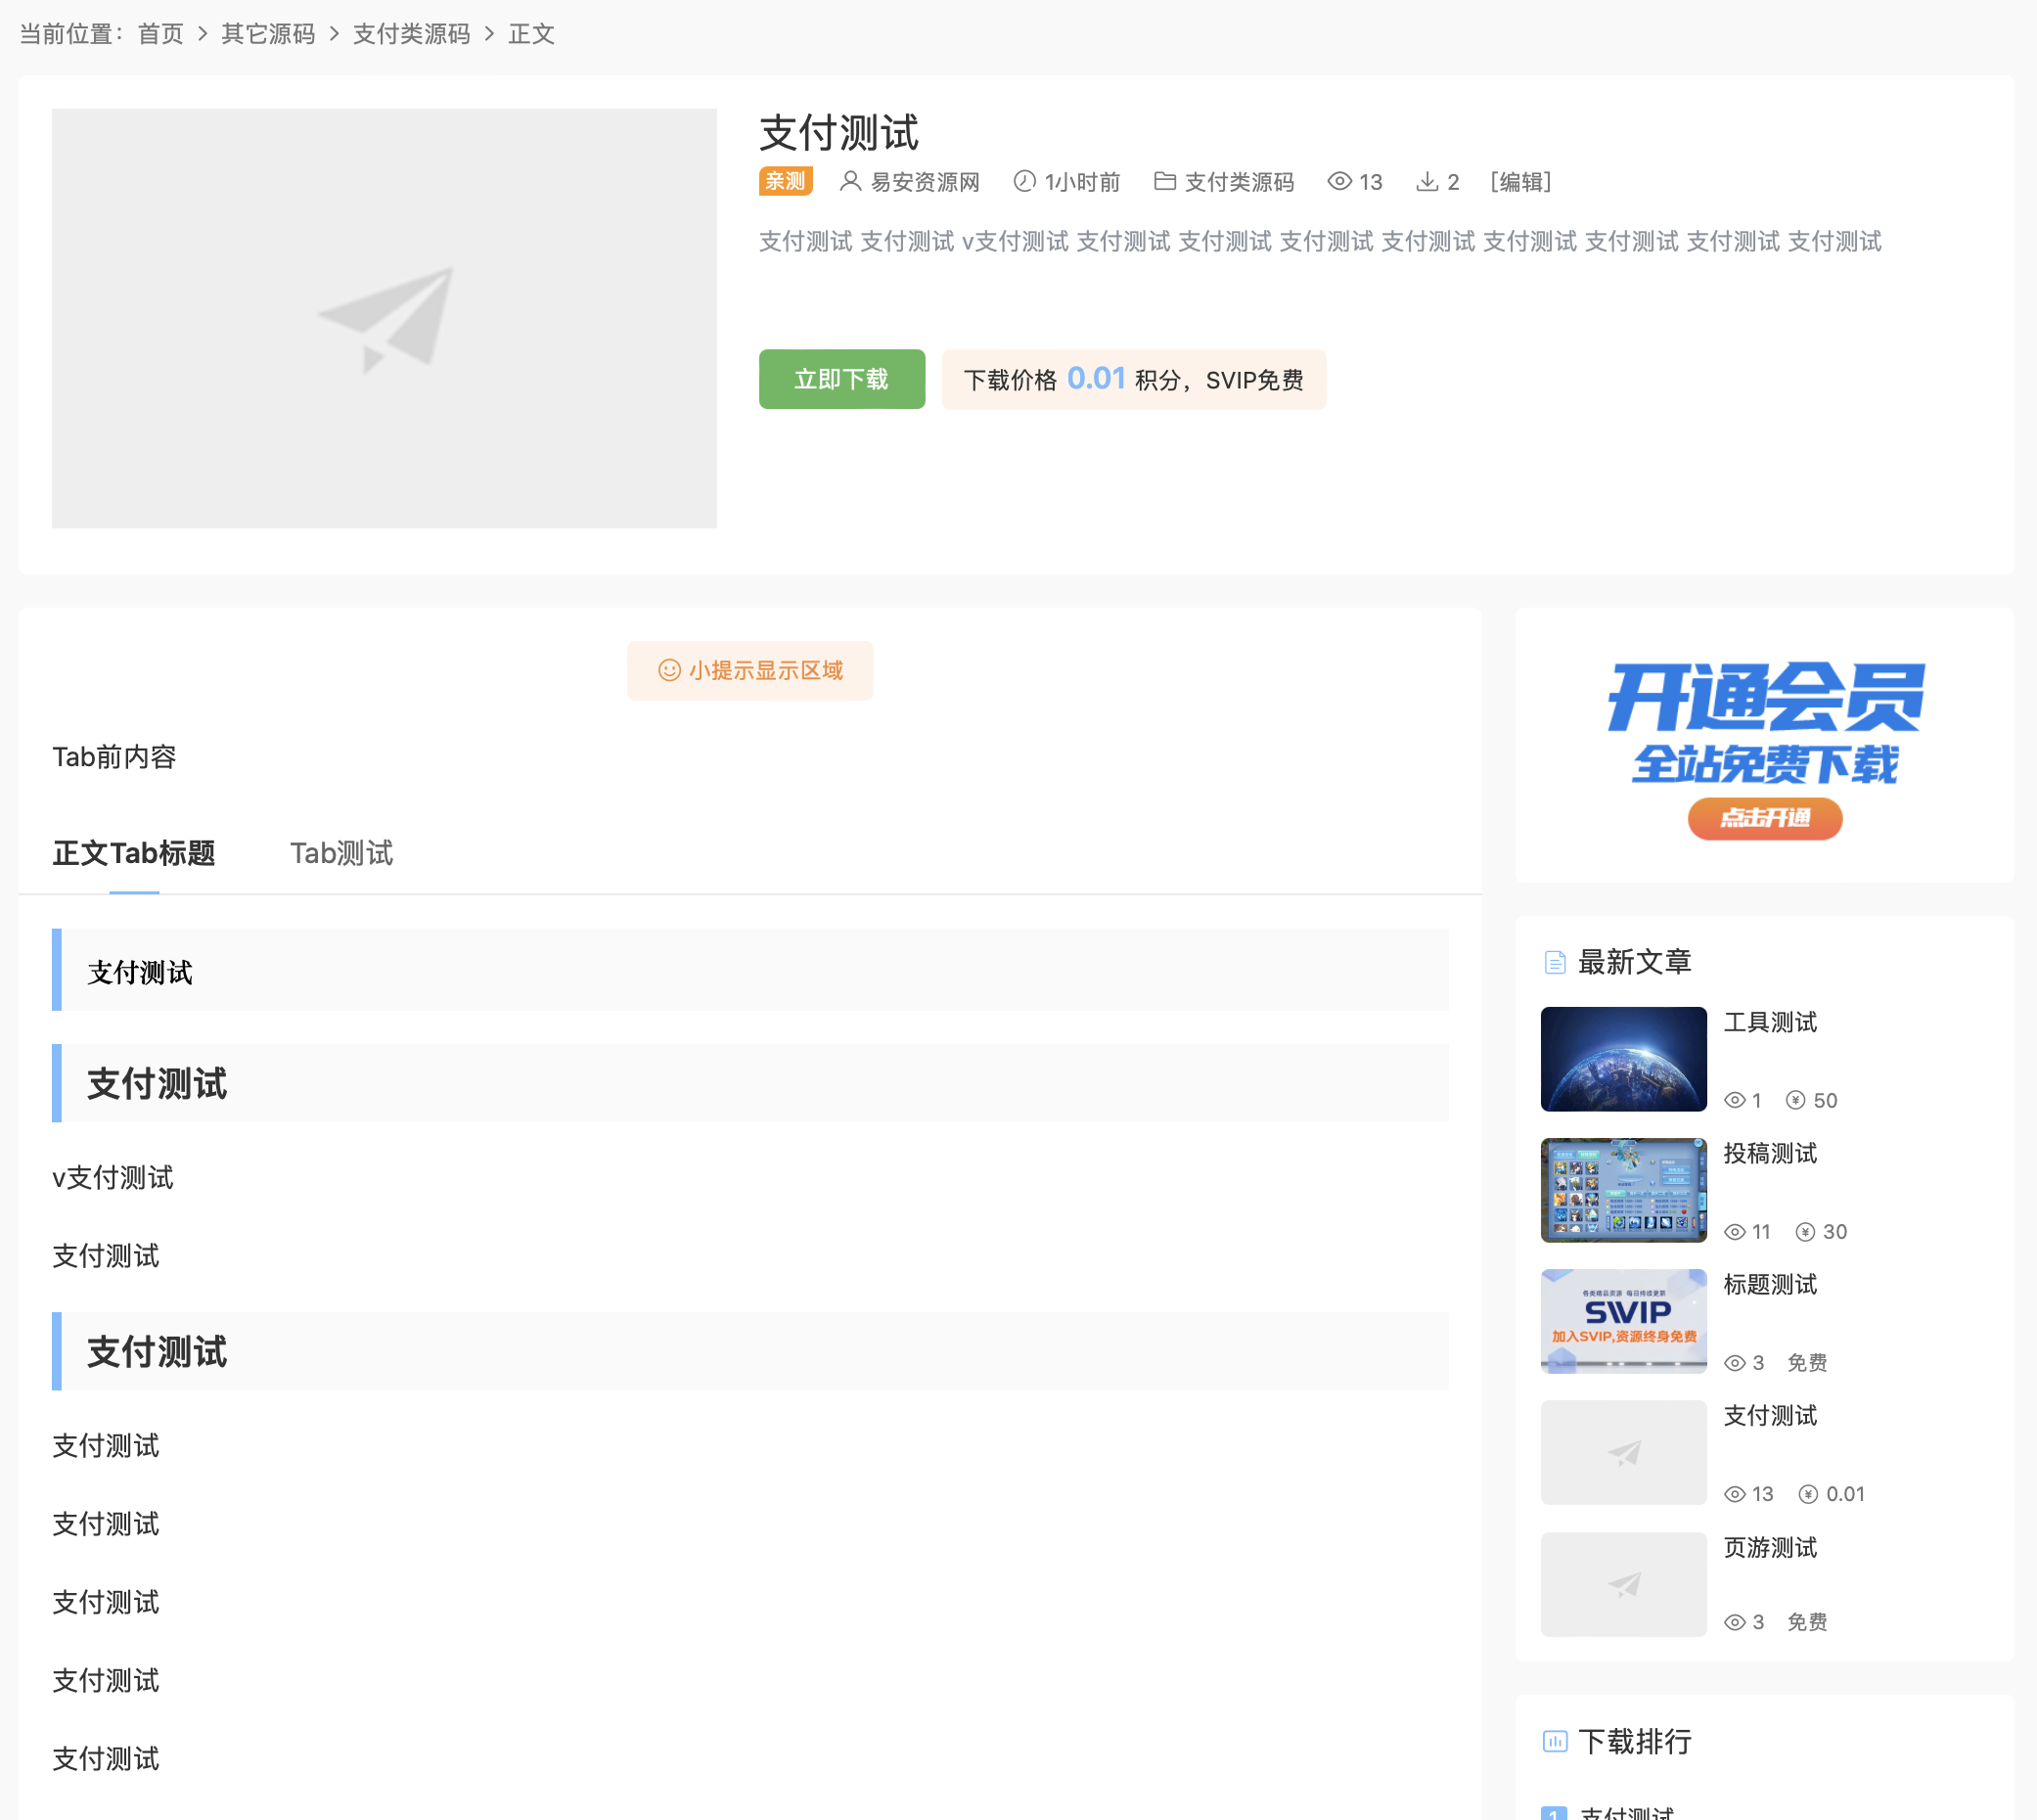Click the orange 亲测 badge
2037x1820 pixels.
(785, 181)
